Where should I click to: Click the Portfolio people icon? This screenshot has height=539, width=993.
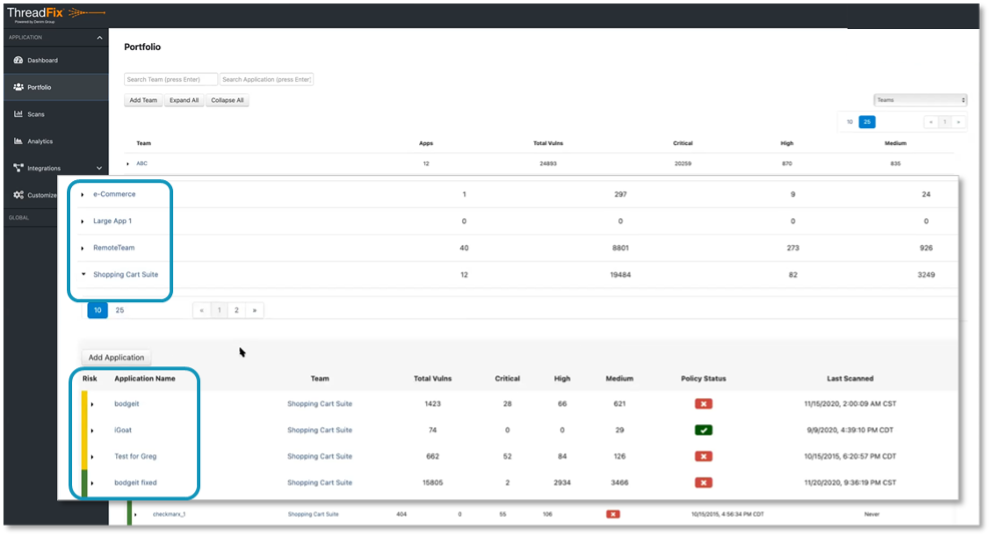tap(18, 87)
